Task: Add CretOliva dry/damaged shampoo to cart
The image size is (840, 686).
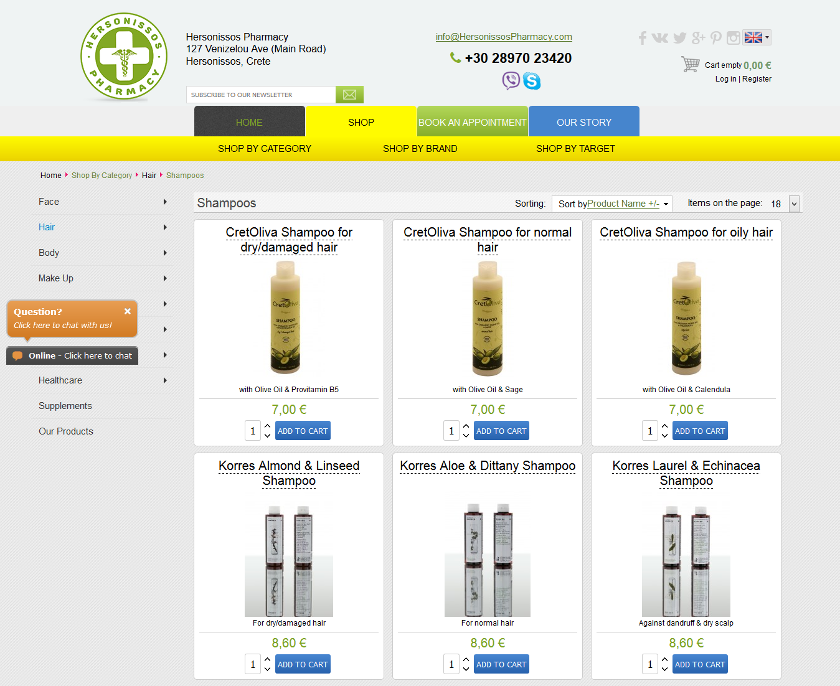Action: pos(303,431)
